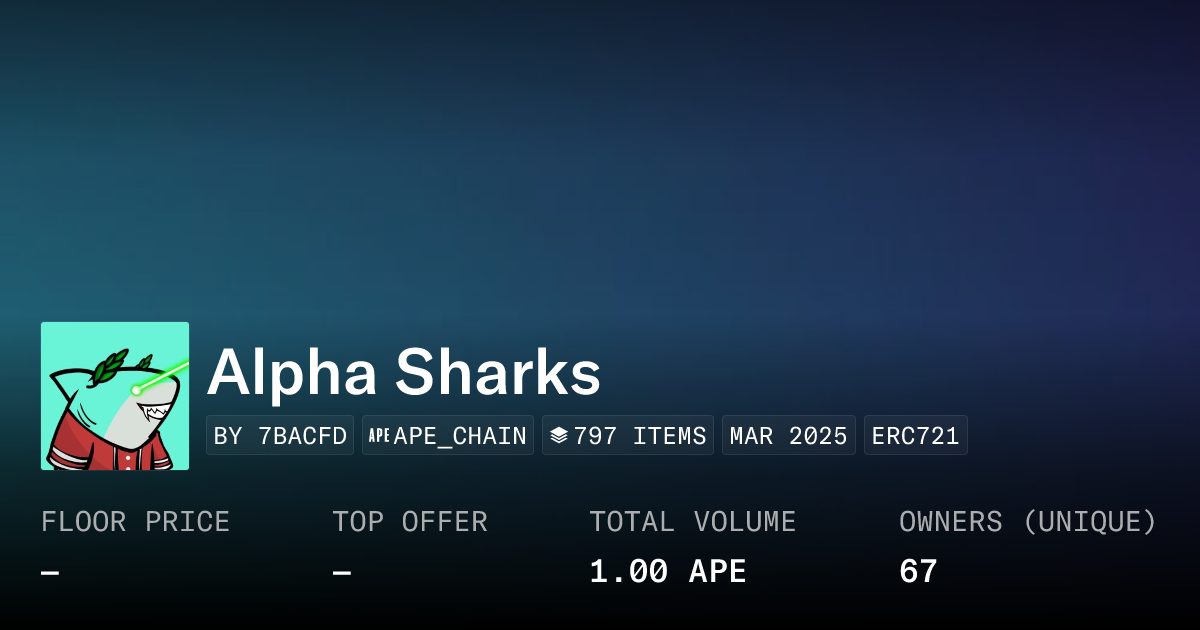This screenshot has width=1200, height=630.
Task: Select the OWNERS (UNIQUE) label
Action: coord(1027,522)
